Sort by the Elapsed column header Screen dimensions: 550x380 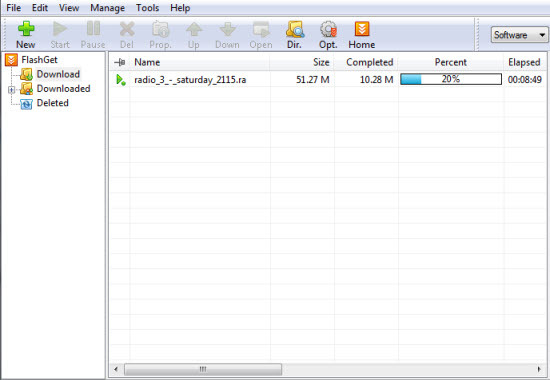[524, 62]
